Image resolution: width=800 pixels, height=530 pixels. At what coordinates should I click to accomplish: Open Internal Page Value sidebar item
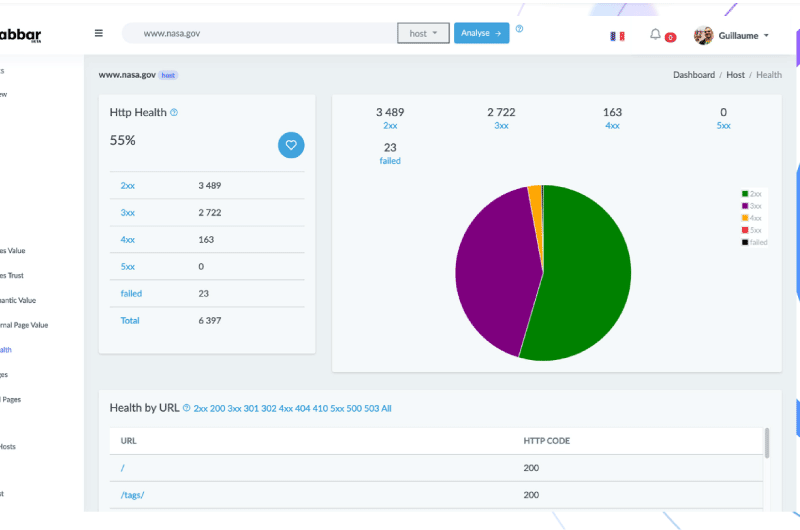24,325
